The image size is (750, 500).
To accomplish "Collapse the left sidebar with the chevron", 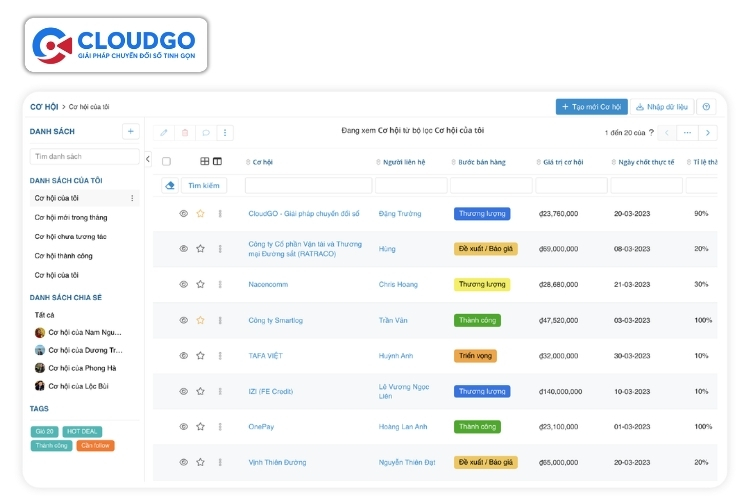I will pyautogui.click(x=148, y=159).
